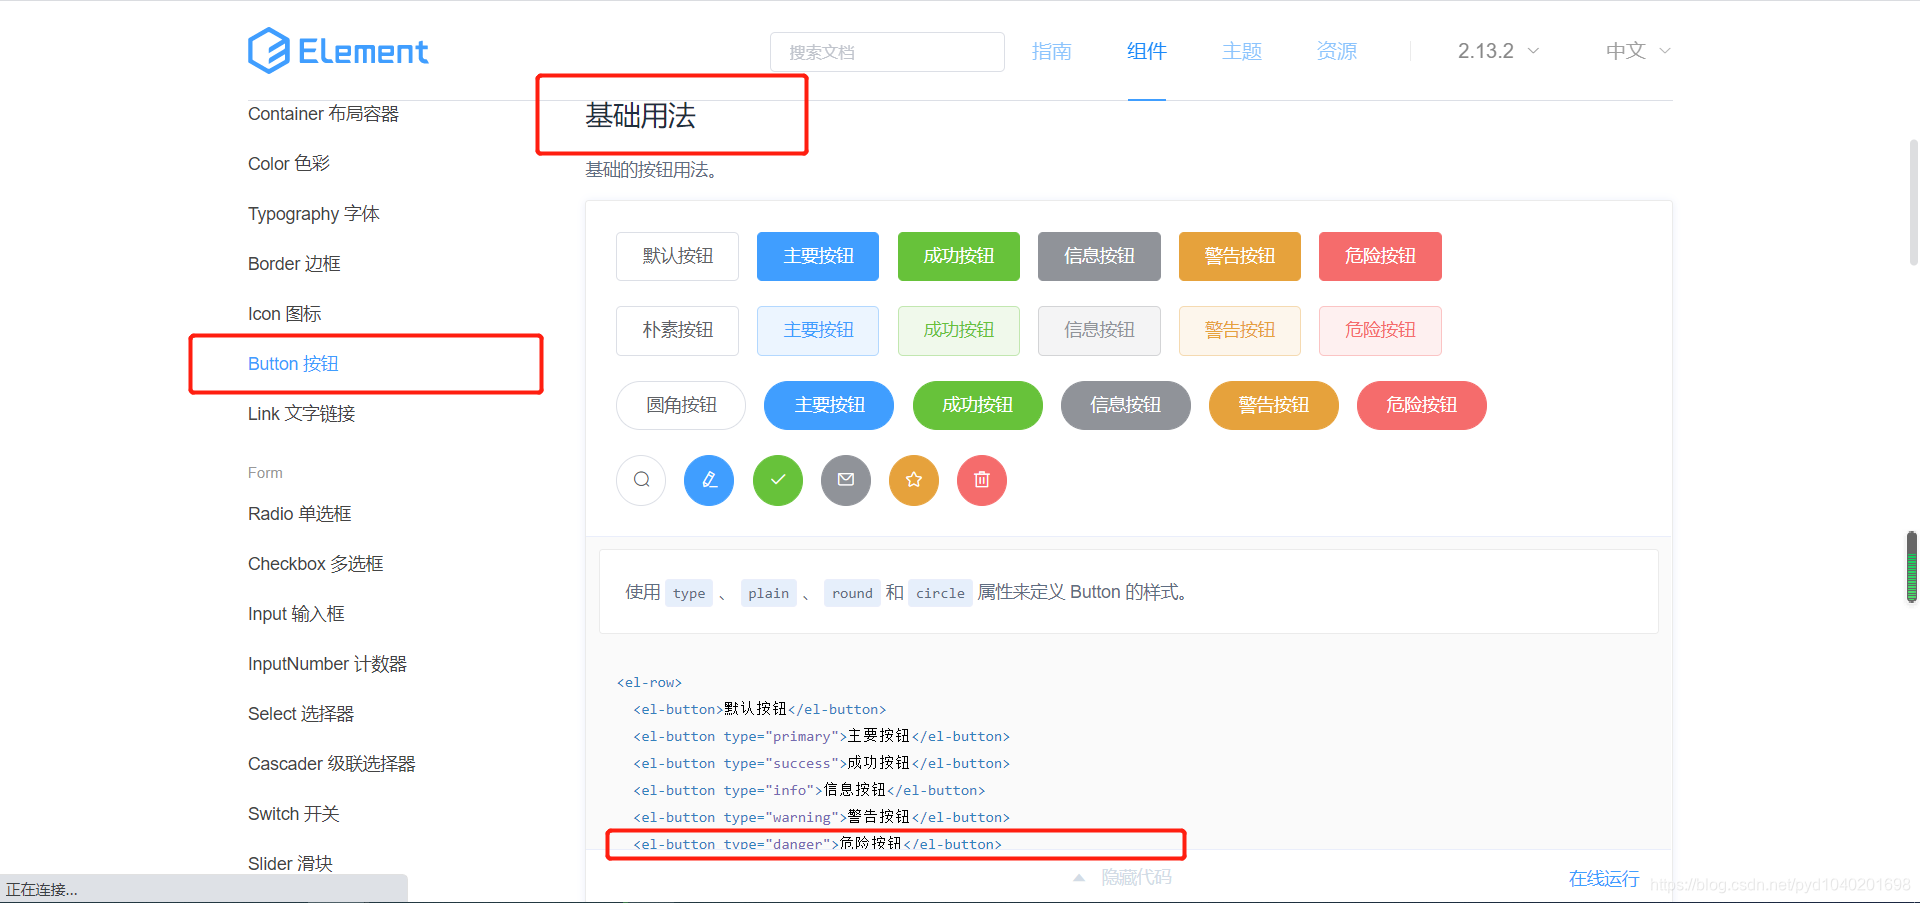This screenshot has width=1920, height=903.
Task: Open Link 文字链接 in sidebar
Action: (302, 414)
